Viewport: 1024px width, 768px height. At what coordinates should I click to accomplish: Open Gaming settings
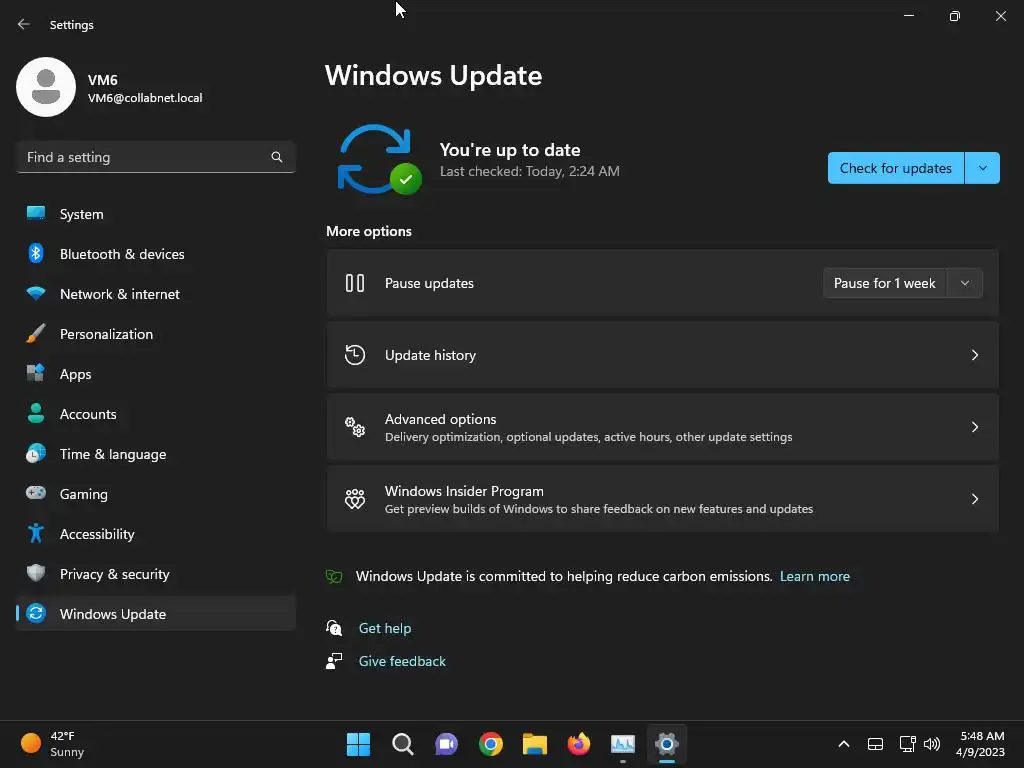tap(155, 494)
